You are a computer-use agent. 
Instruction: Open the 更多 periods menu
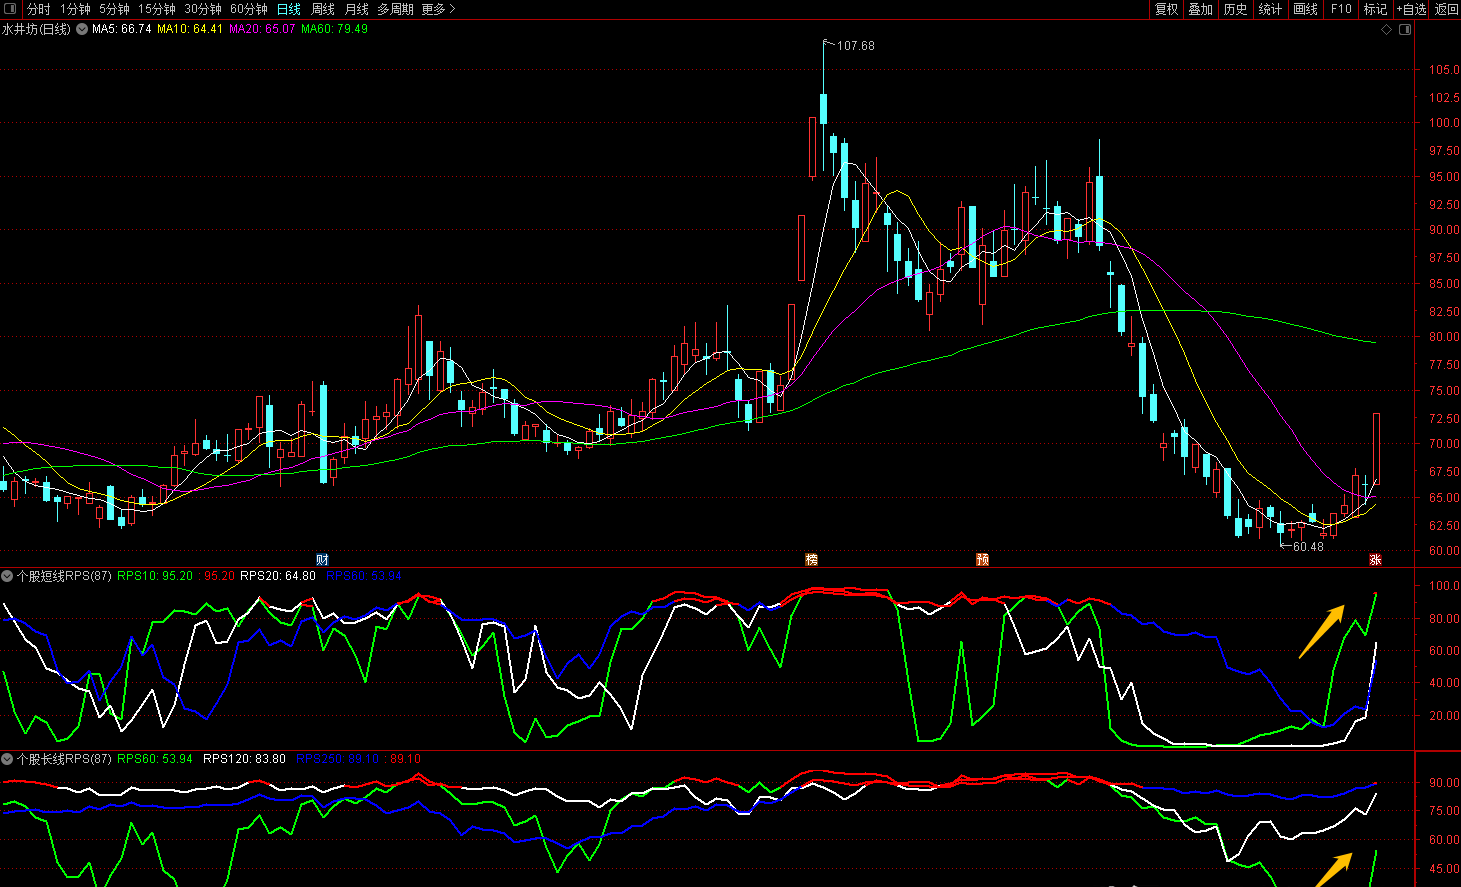click(438, 9)
